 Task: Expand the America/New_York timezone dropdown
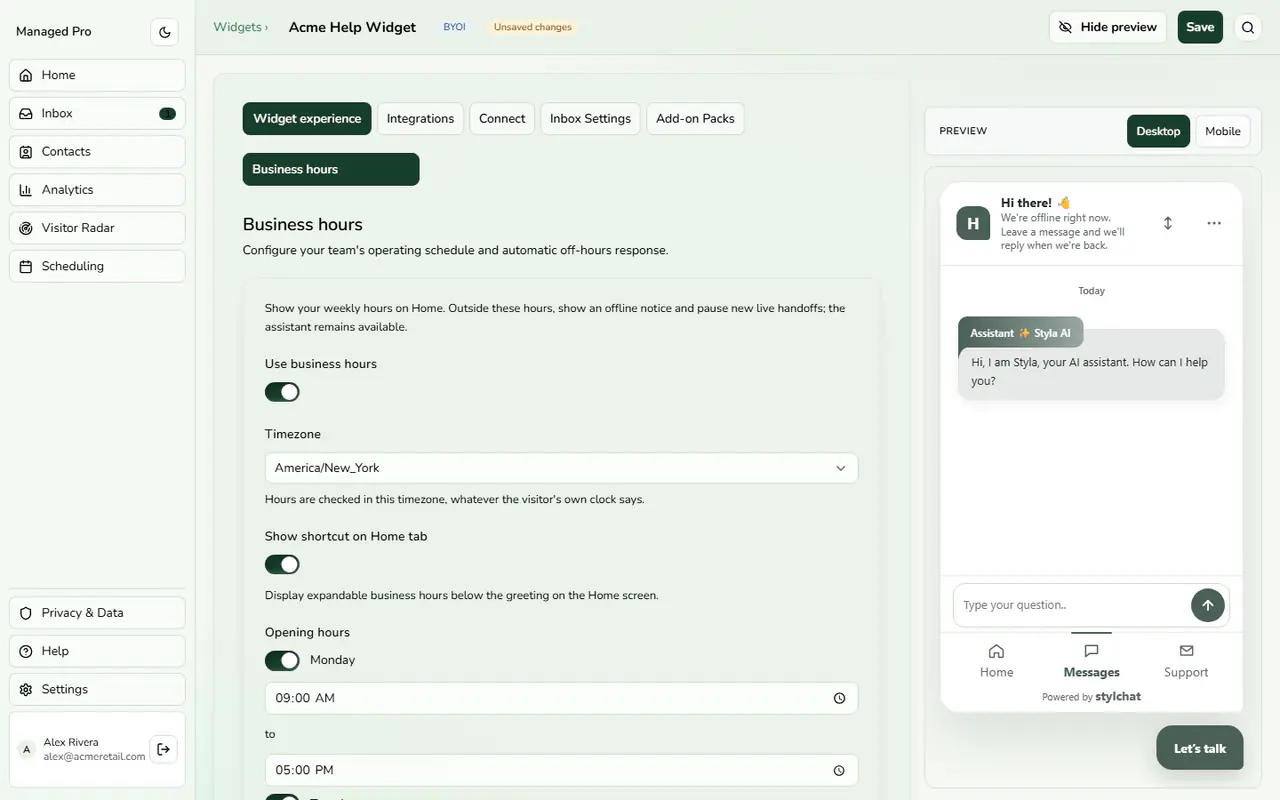click(561, 468)
